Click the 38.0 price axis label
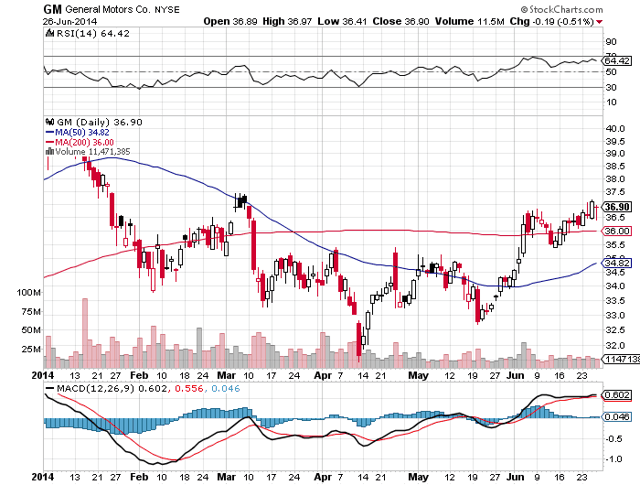The height and width of the screenshot is (485, 640). point(616,179)
